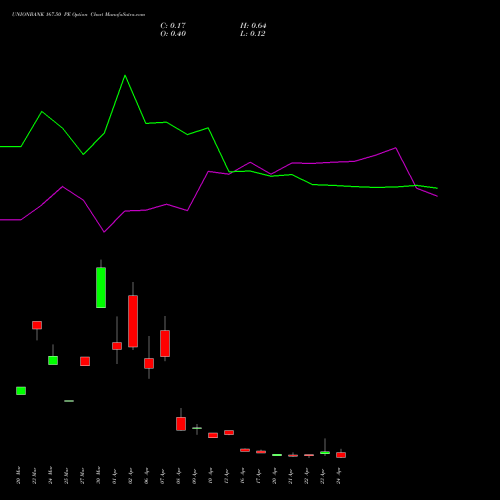The height and width of the screenshot is (500, 500).
Task: Select the low value L: 0.12
Action: [253, 34]
